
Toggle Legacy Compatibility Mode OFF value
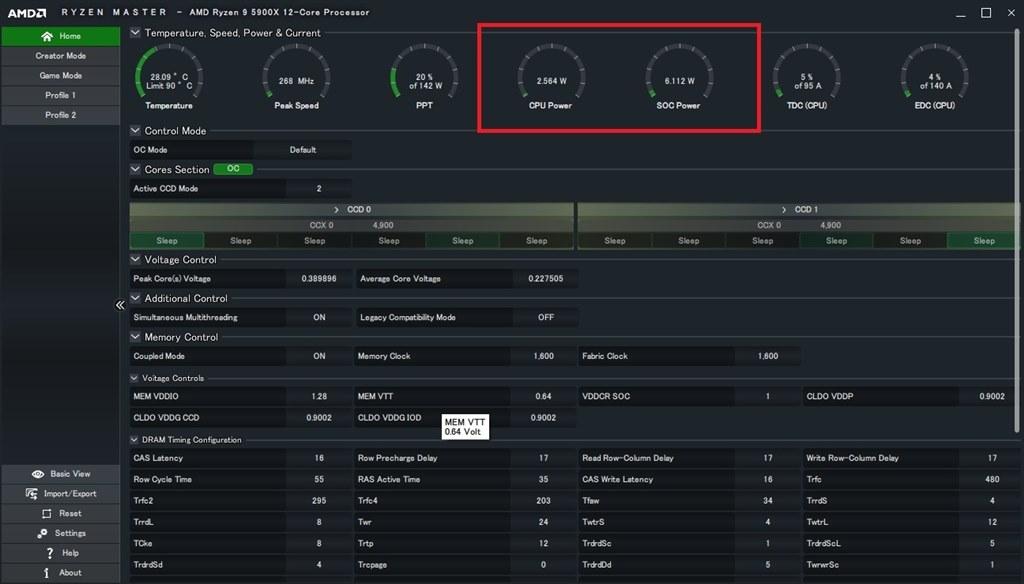coord(545,317)
